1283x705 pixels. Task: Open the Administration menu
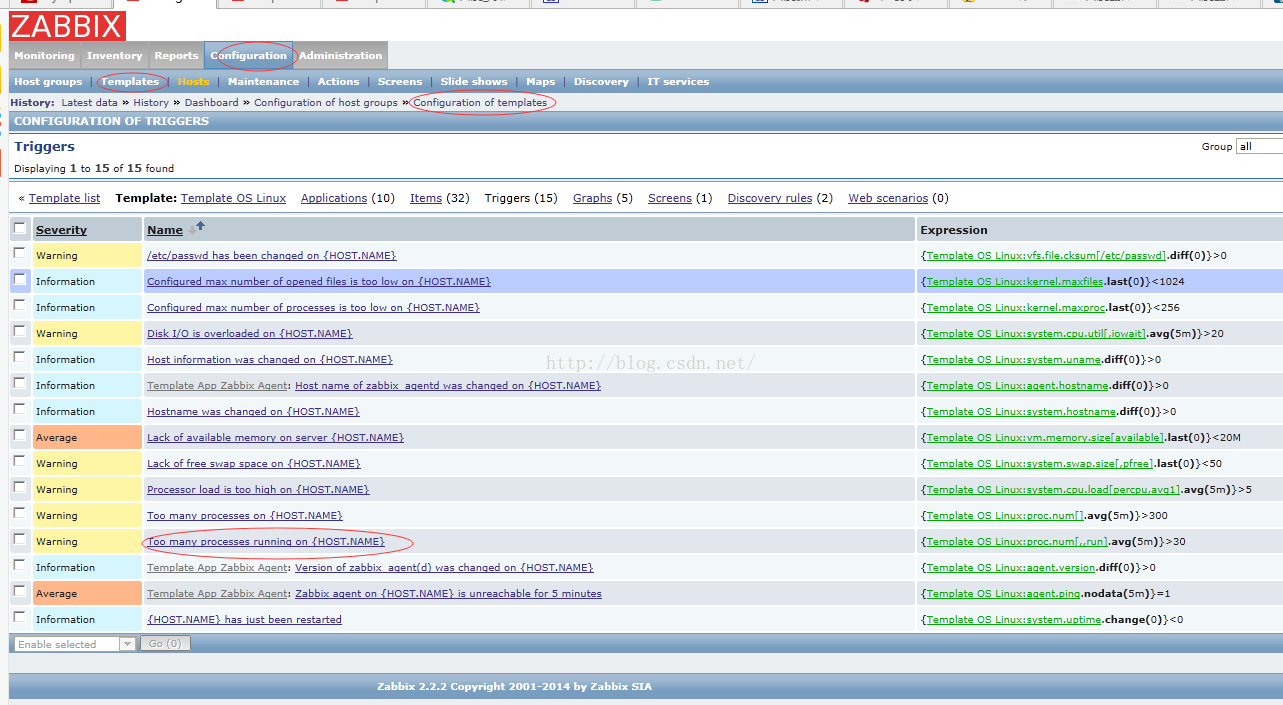340,56
